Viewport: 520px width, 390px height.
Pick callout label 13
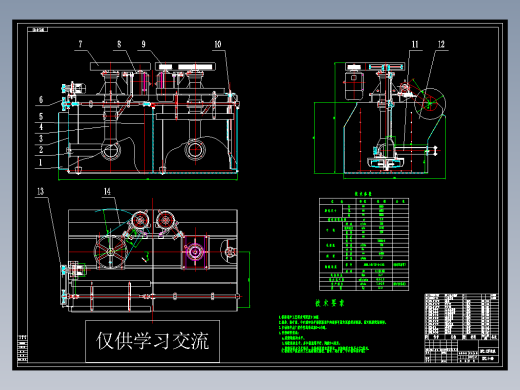40,191
